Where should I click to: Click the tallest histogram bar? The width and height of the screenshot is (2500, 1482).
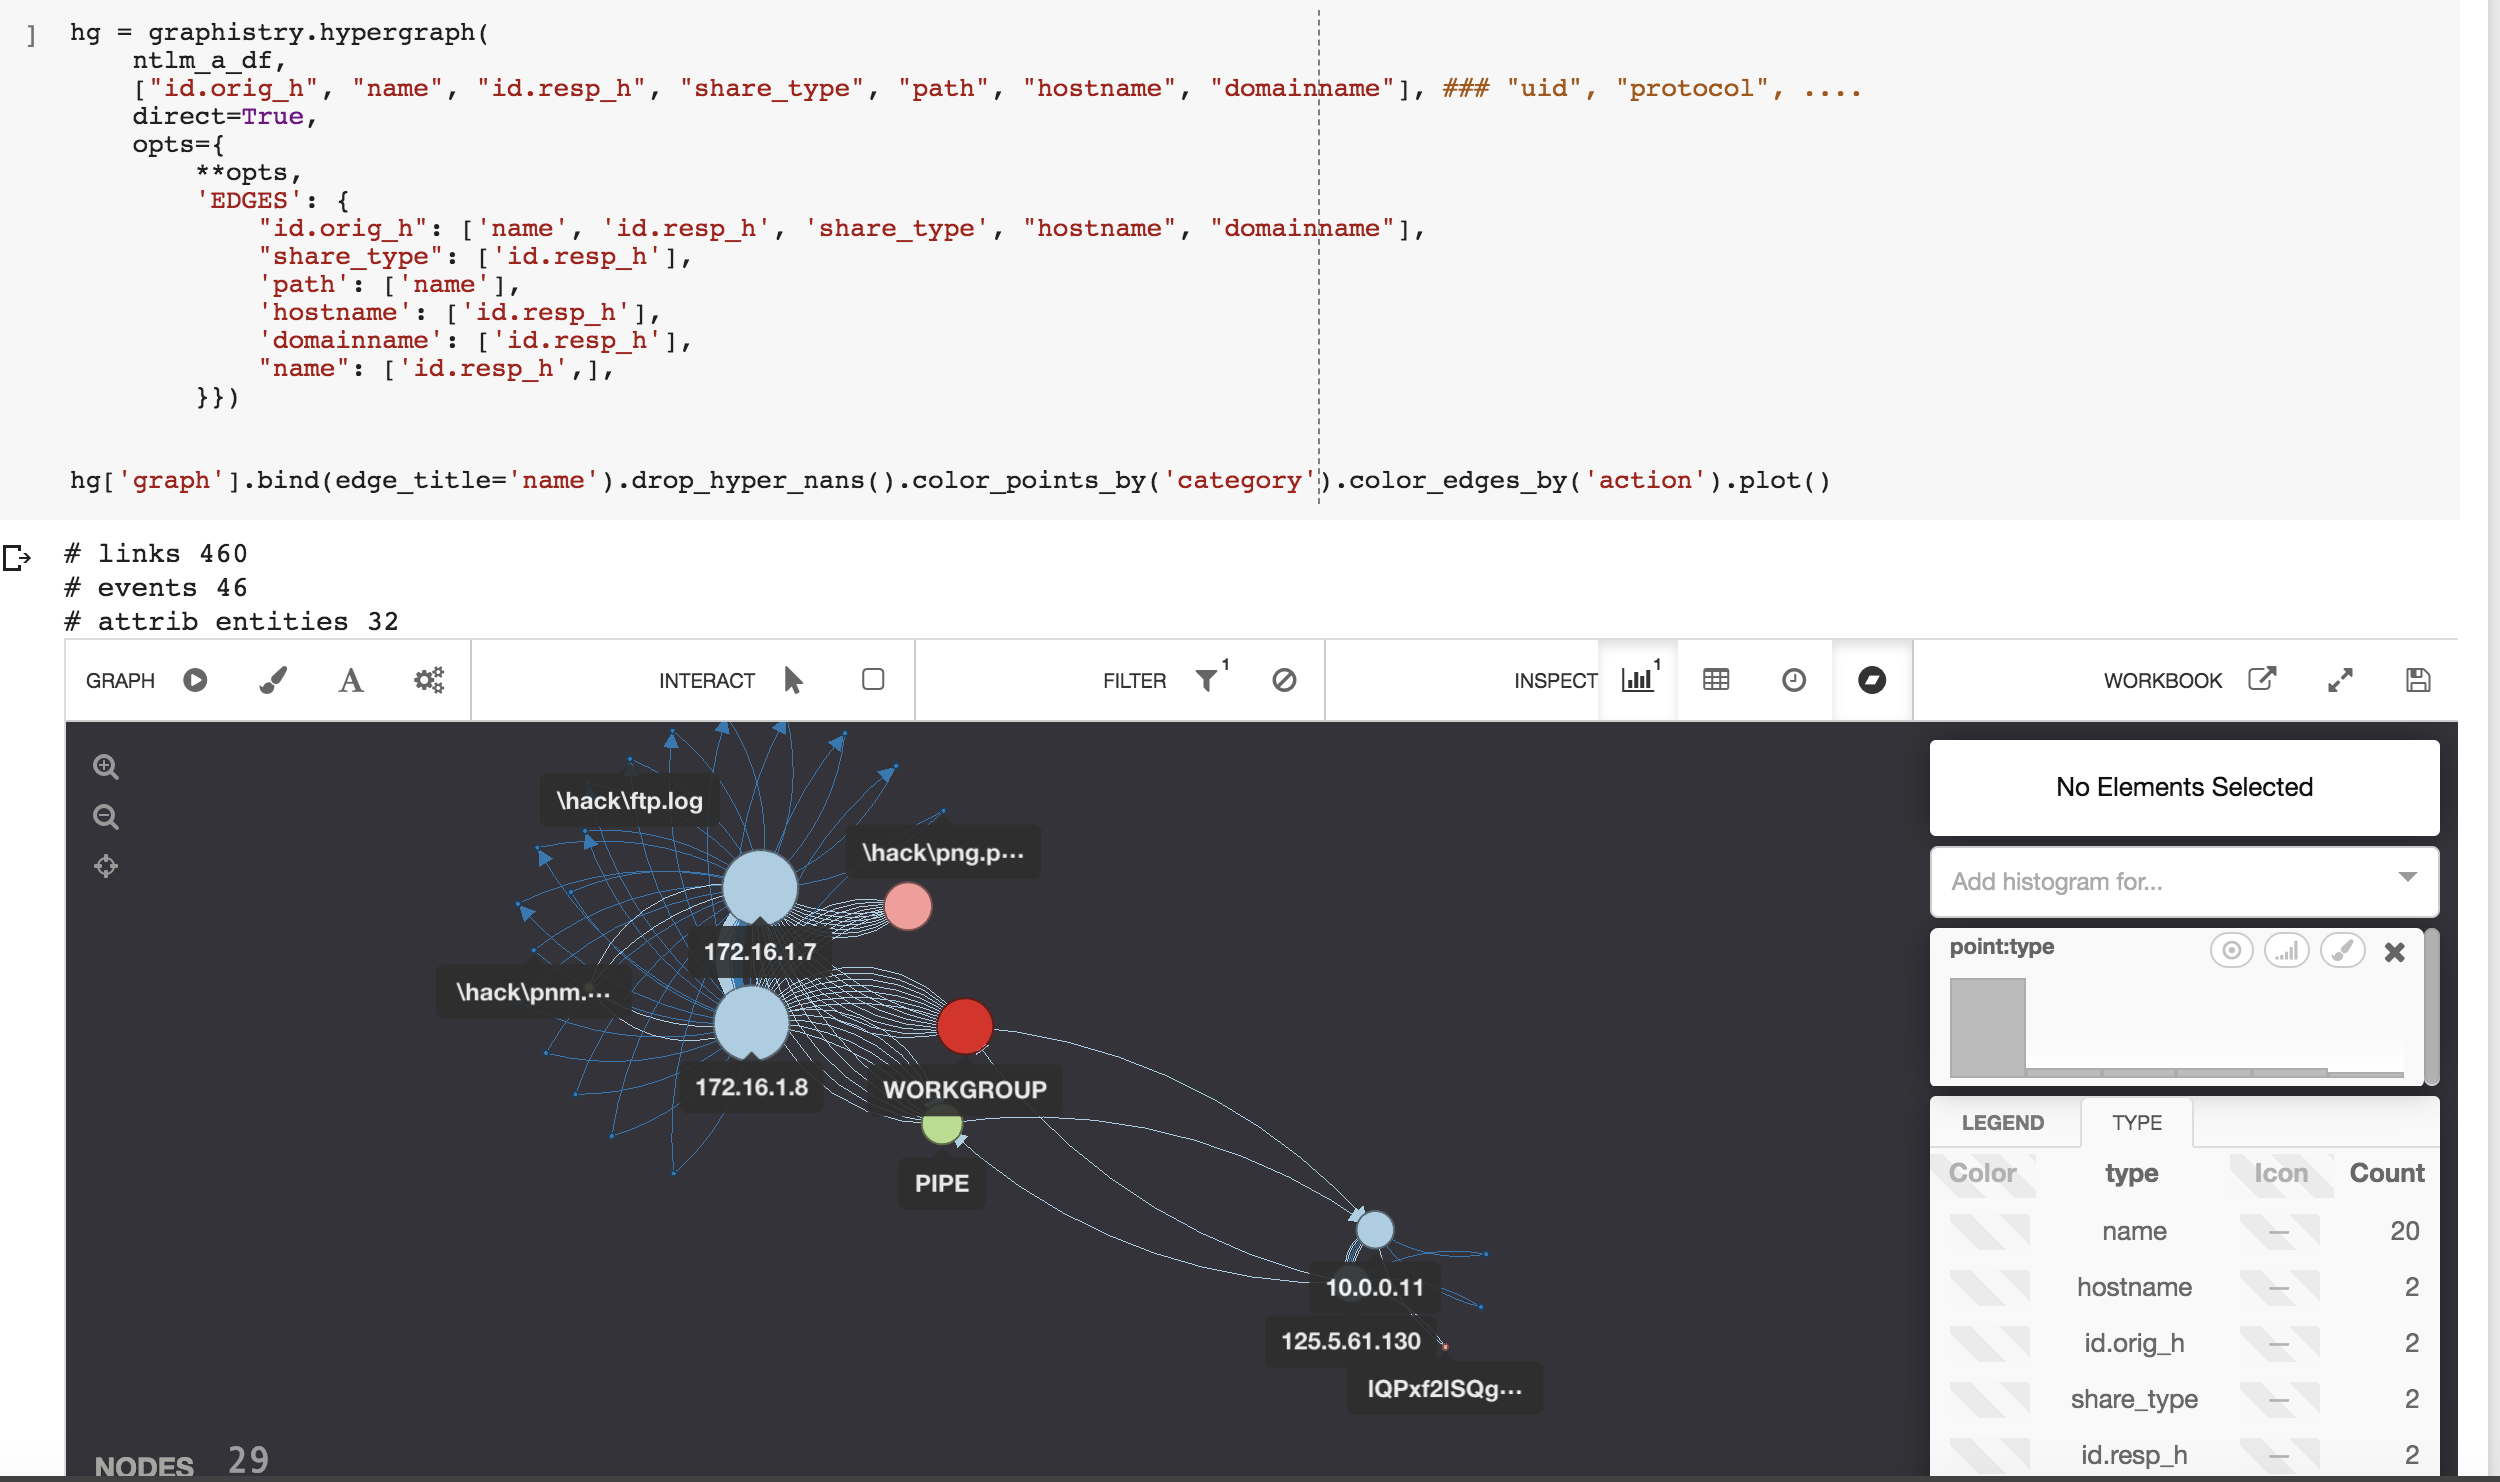[1988, 1027]
